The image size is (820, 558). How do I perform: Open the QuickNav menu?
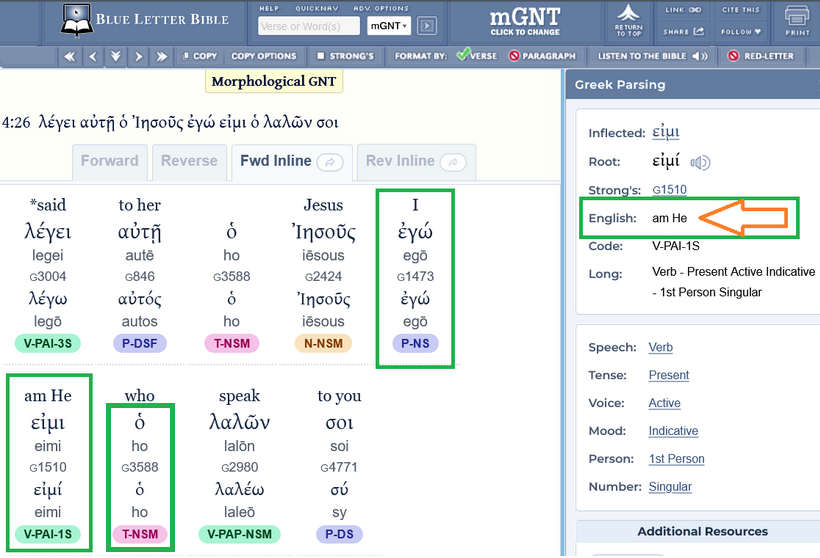(316, 8)
